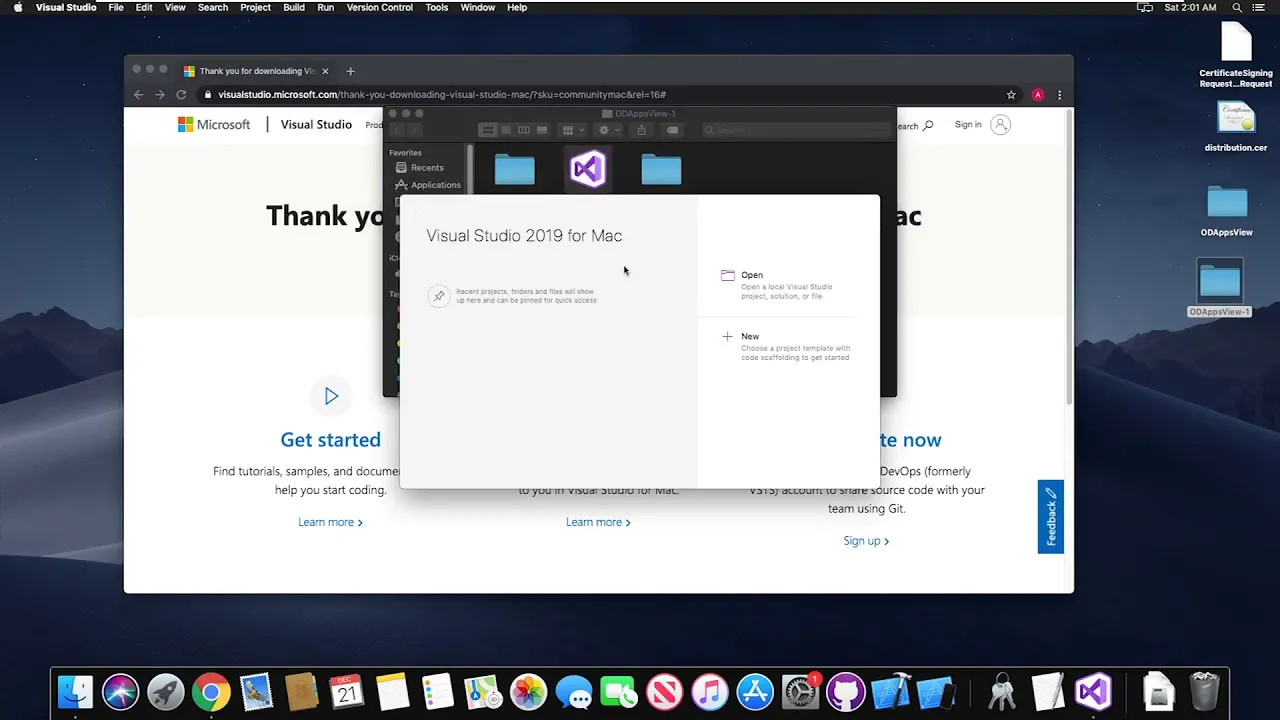Screen dimensions: 1280x720
Task: Open System Preferences from the Dock
Action: click(800, 692)
